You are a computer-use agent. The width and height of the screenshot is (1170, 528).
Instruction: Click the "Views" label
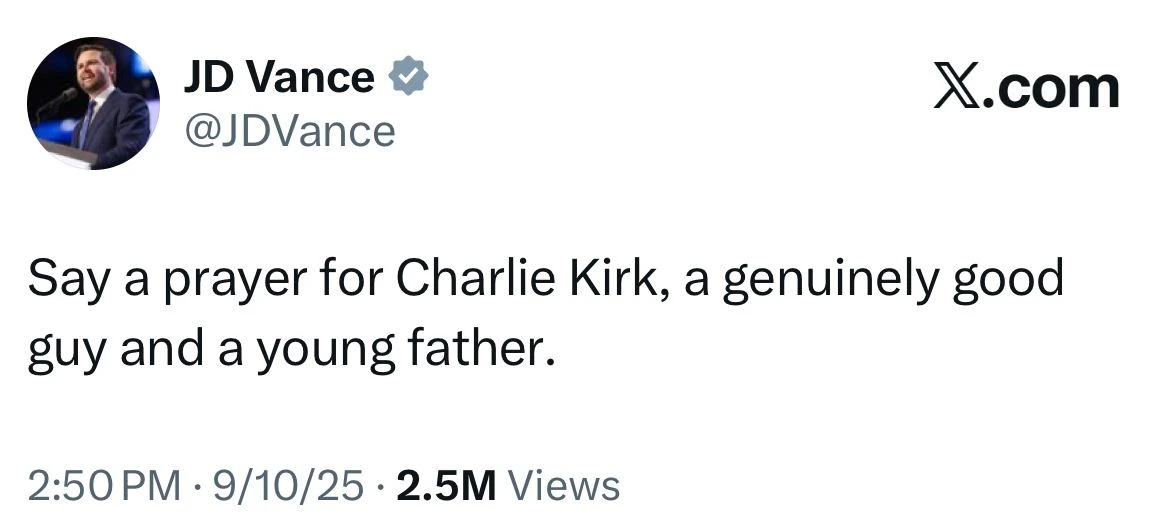coord(564,487)
